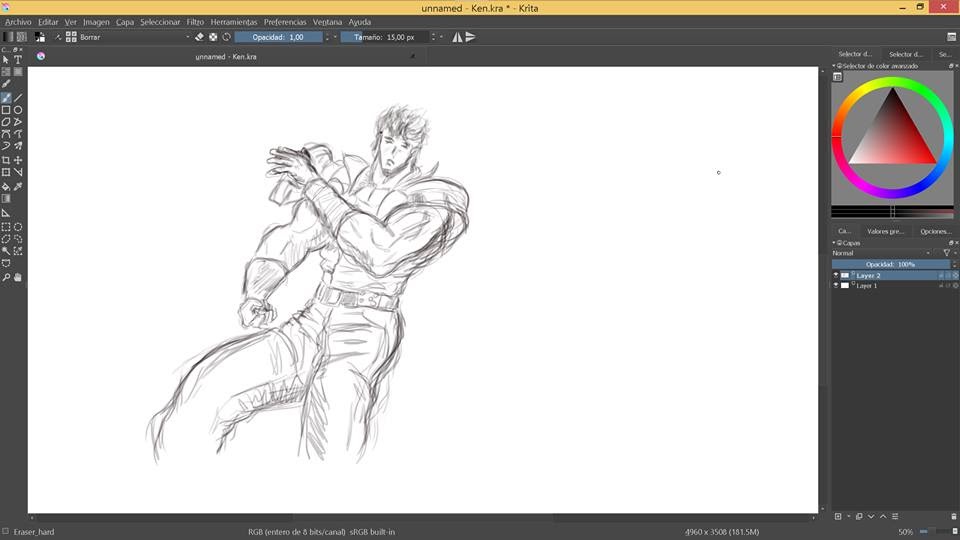Select the Dynamic Brush tool
Viewport: 960px width, 540px height.
[x=6, y=146]
